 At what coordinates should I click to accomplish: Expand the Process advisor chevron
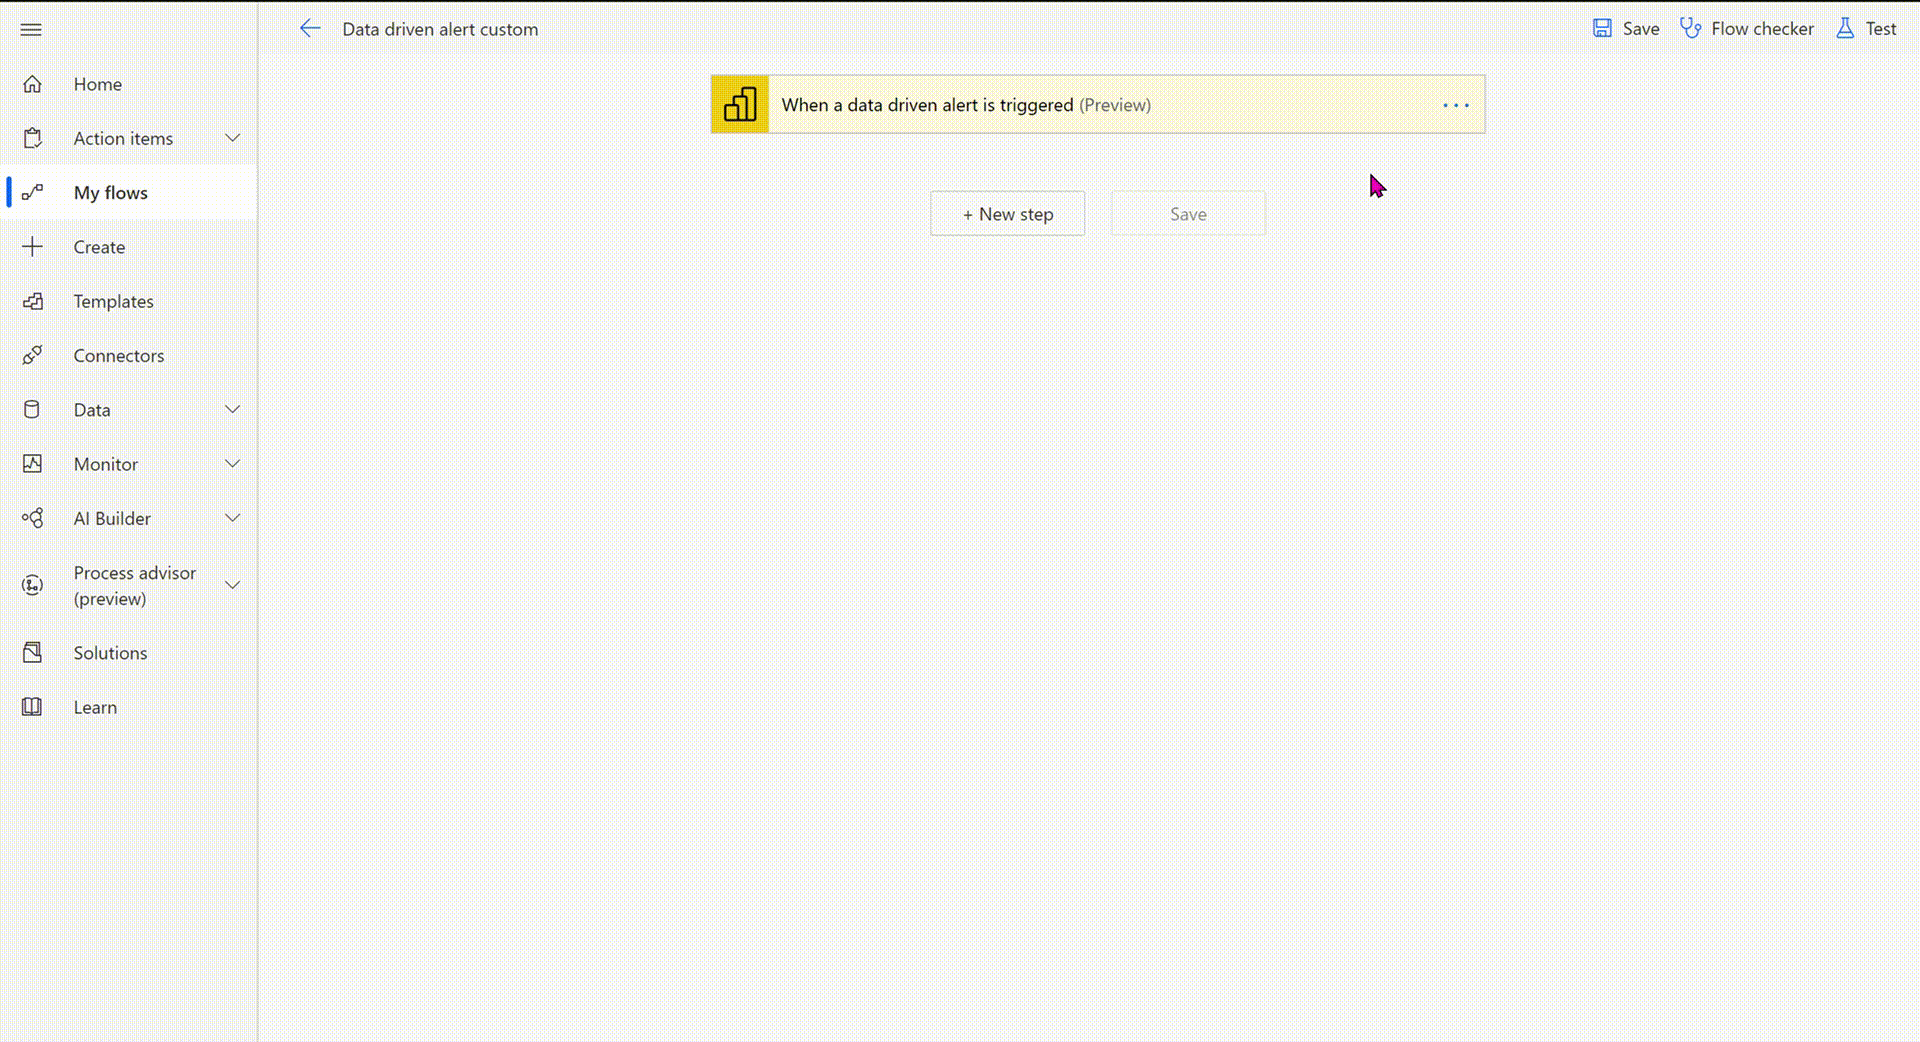(x=232, y=585)
